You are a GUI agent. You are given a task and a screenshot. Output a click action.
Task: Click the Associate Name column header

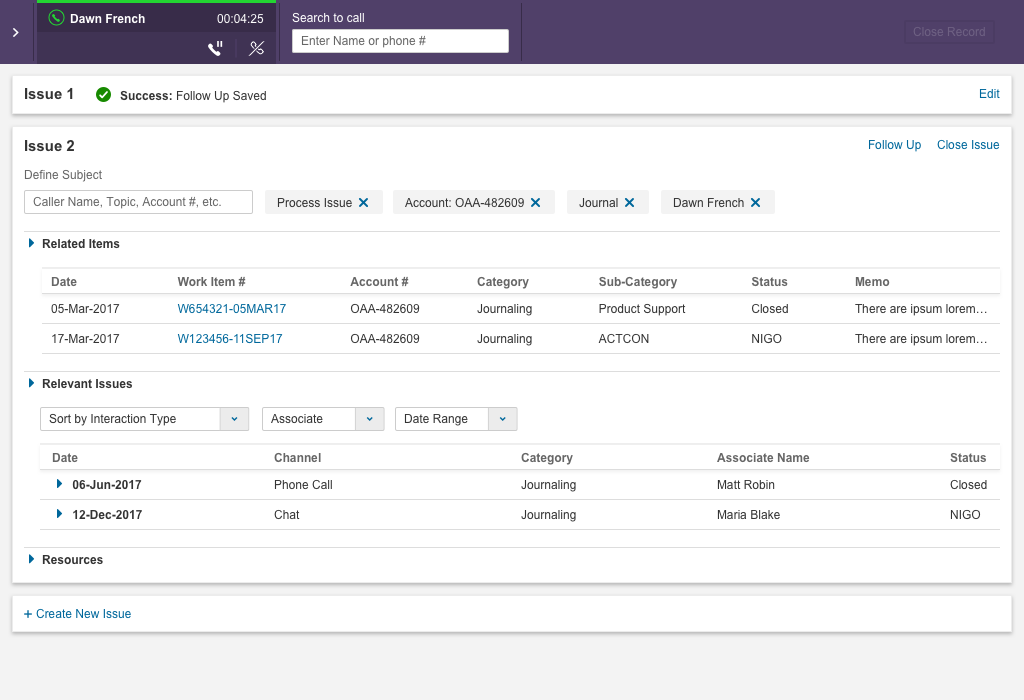(763, 458)
